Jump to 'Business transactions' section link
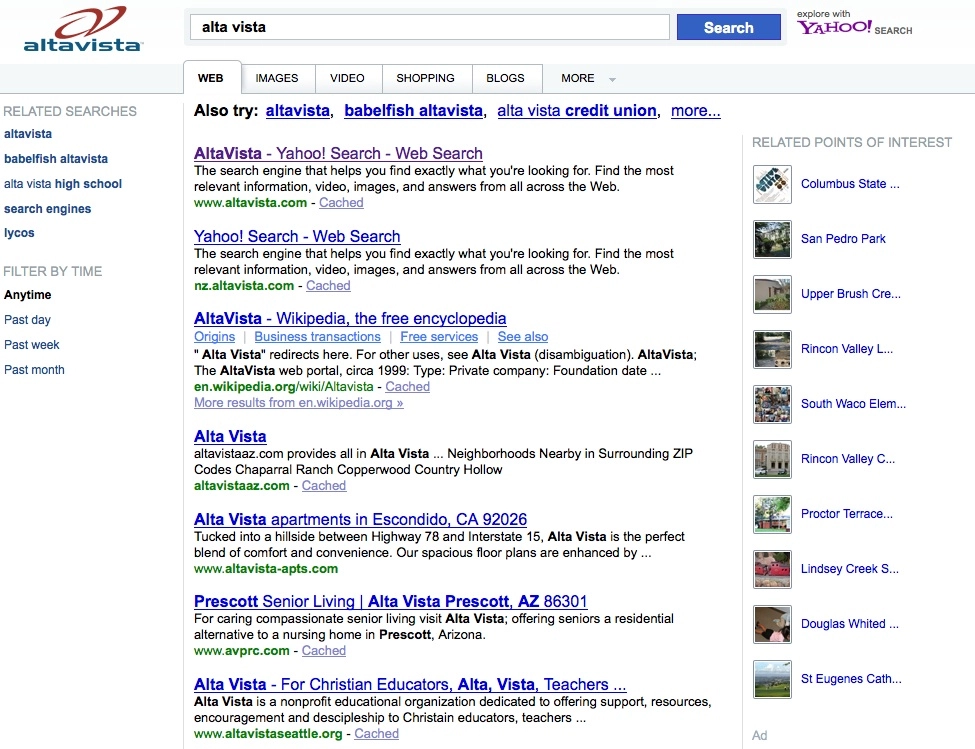975x749 pixels. (x=317, y=336)
